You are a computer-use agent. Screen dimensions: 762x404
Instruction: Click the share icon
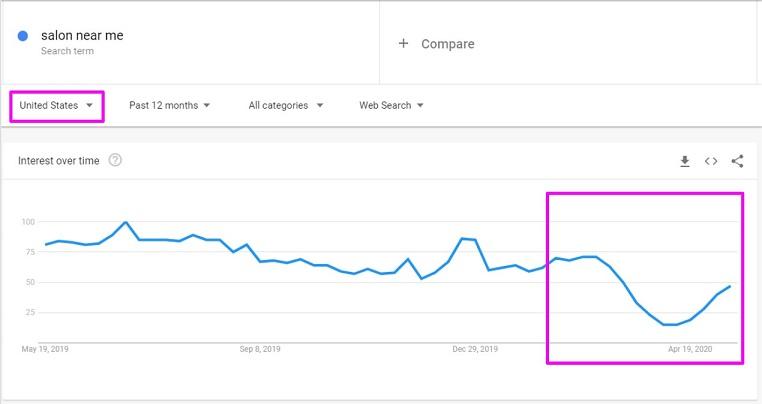coord(738,161)
